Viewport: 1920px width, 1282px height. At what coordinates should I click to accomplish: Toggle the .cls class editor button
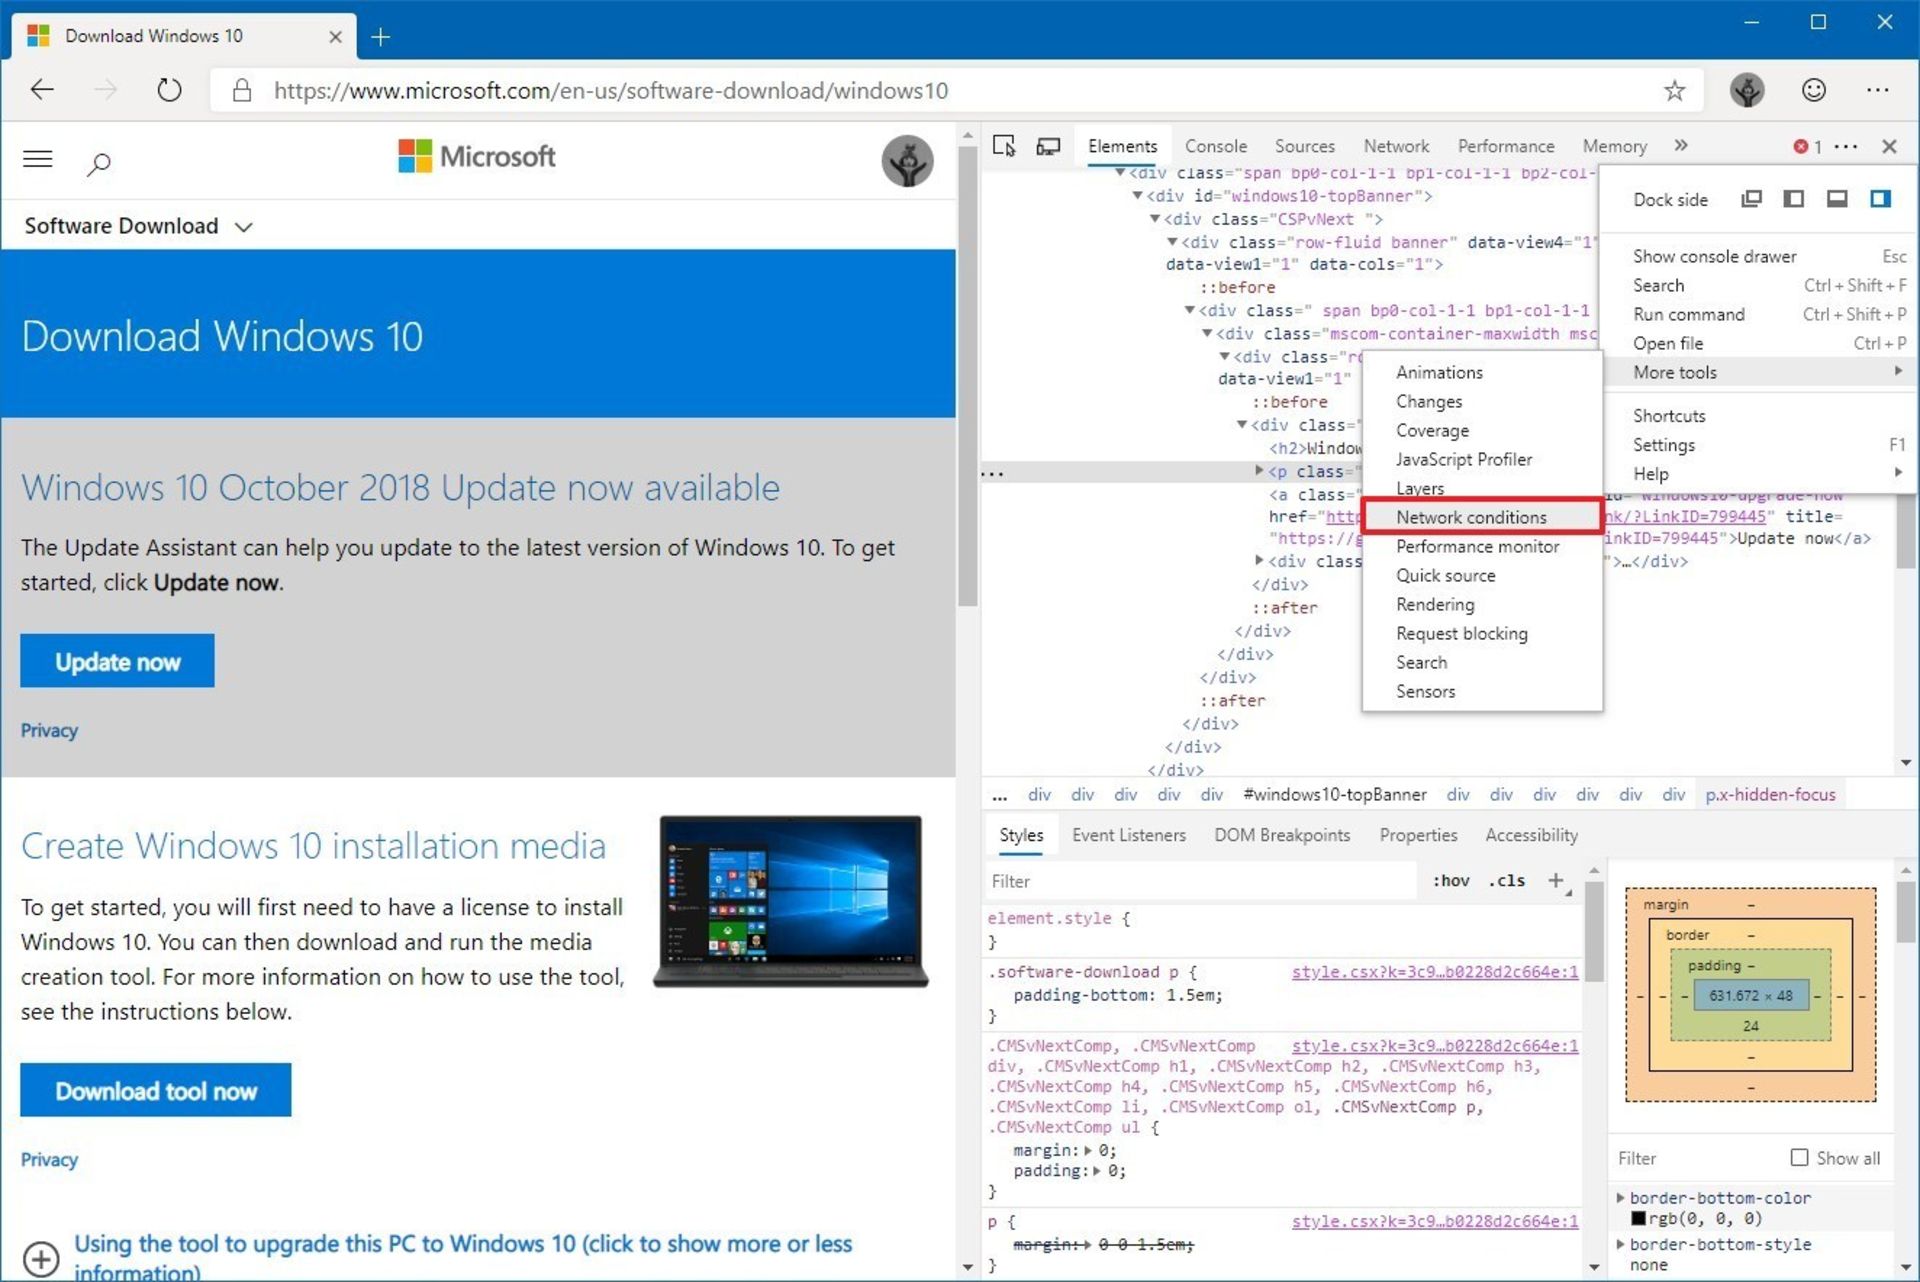coord(1512,881)
